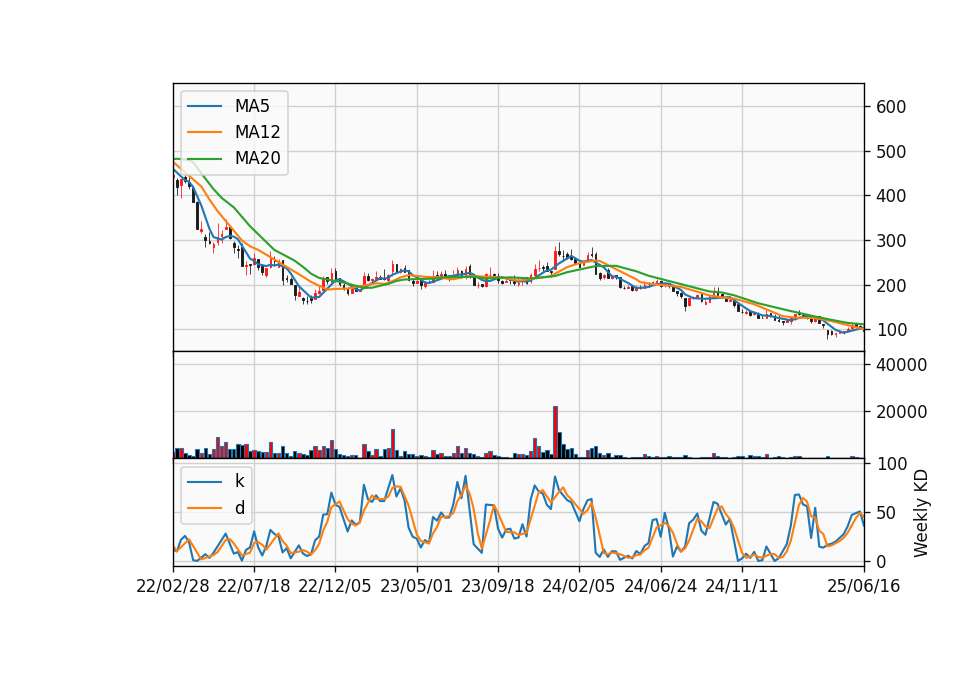Click the 23/05/01 date axis label
This screenshot has width=960, height=690.
pyautogui.click(x=417, y=586)
